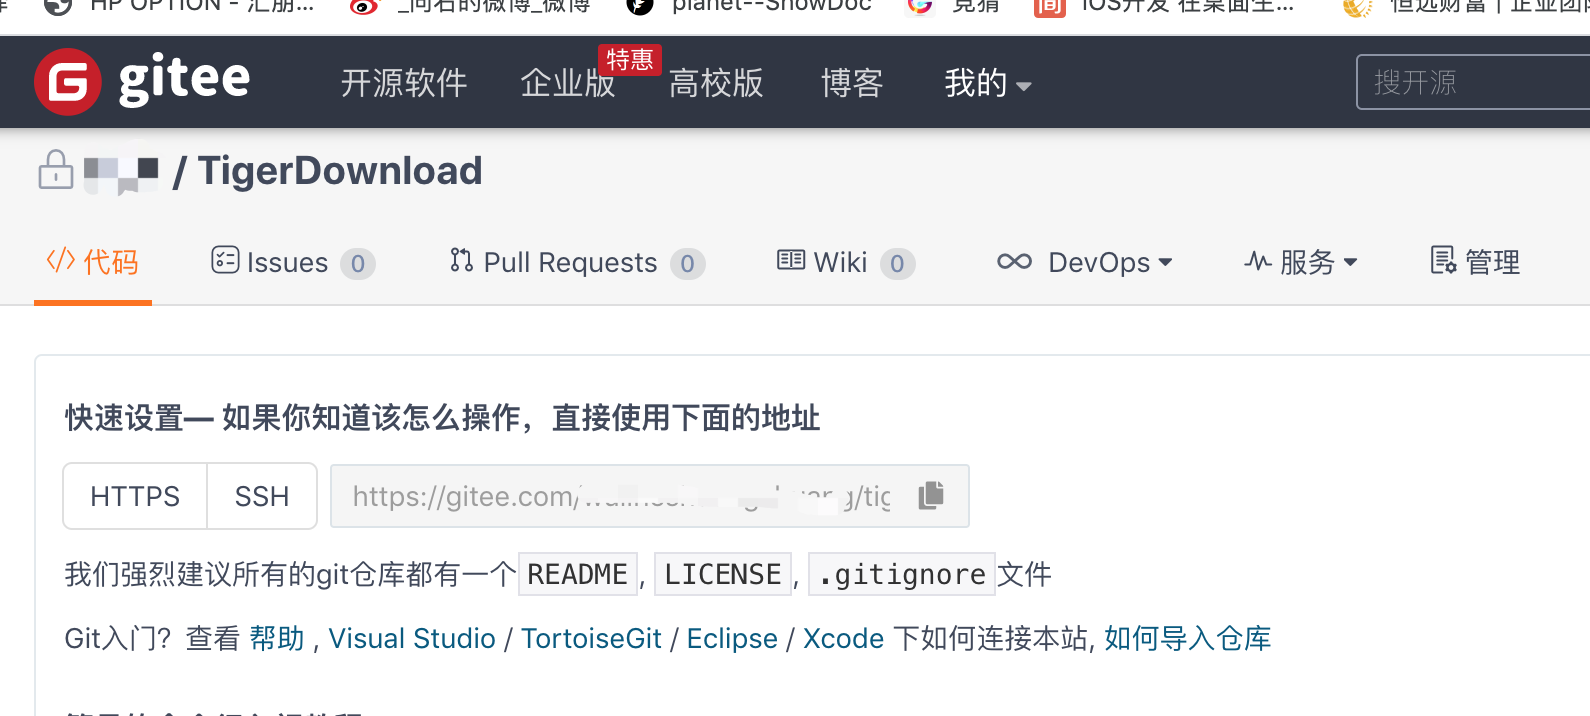Click the Issues count badge 0
The width and height of the screenshot is (1590, 716).
358,264
